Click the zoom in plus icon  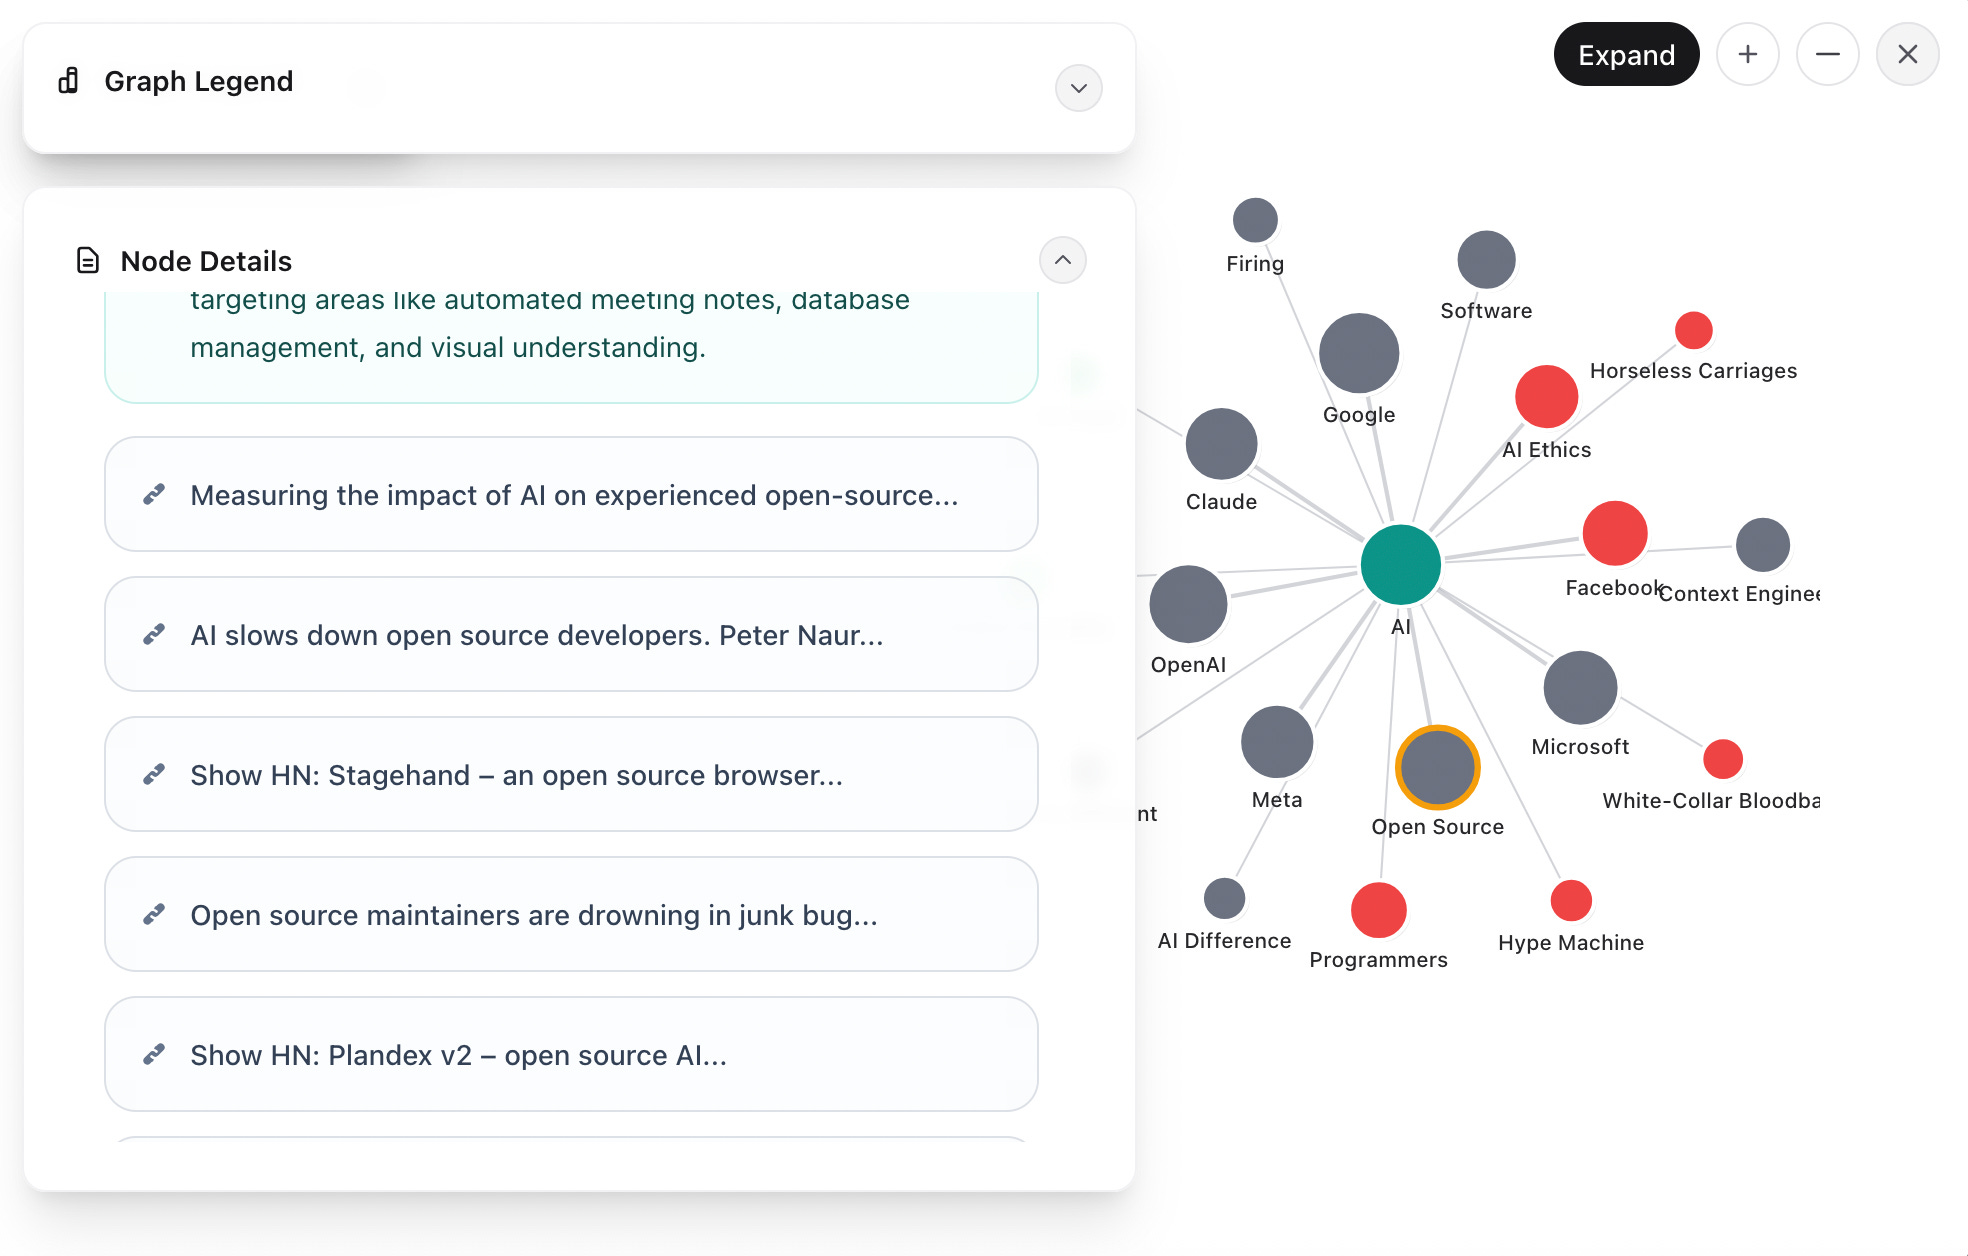(1747, 54)
